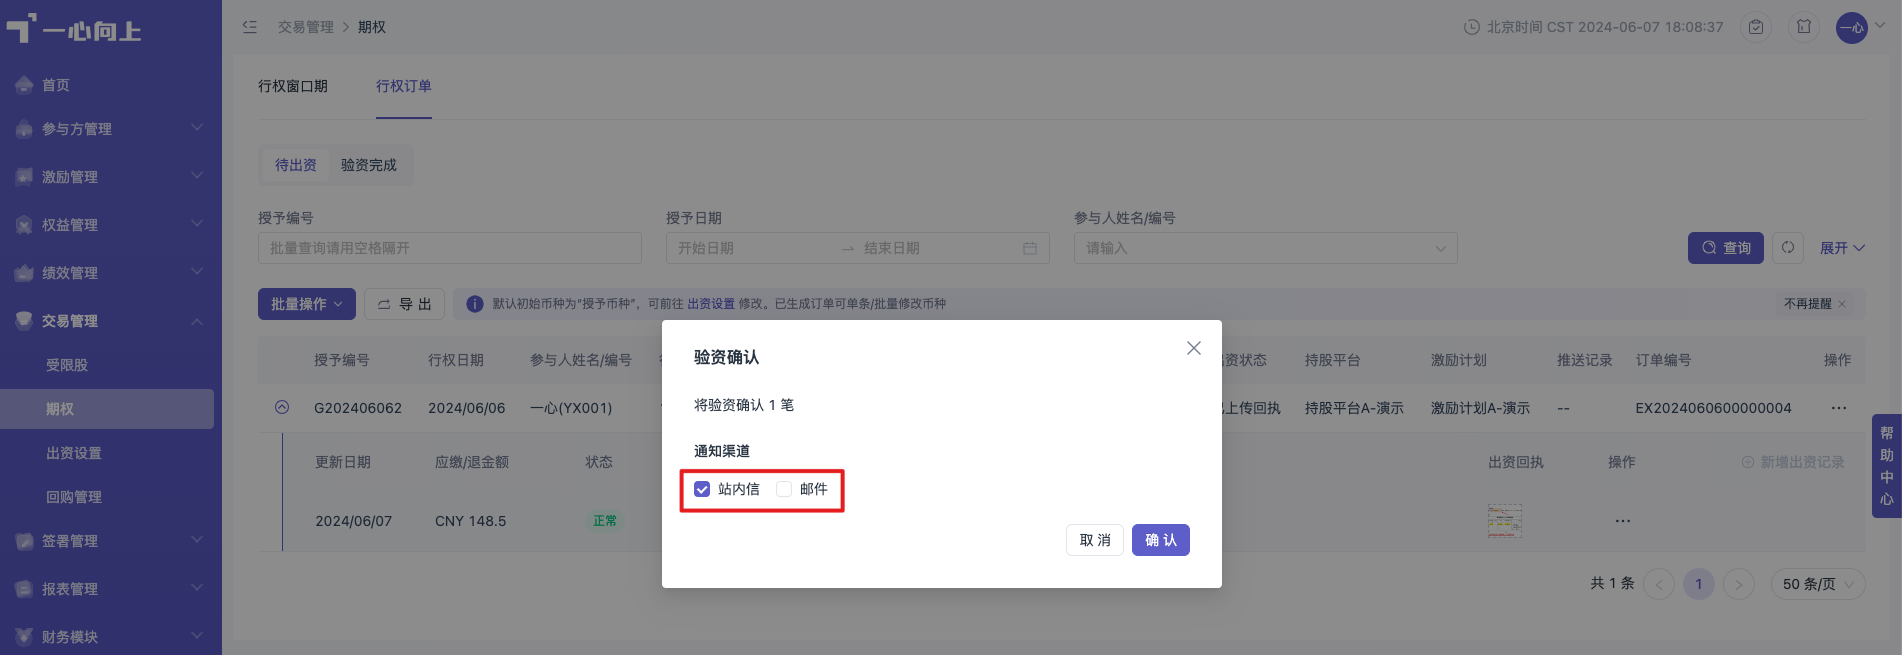The image size is (1902, 655).
Task: Expand 绩效管理 menu
Action: click(110, 273)
